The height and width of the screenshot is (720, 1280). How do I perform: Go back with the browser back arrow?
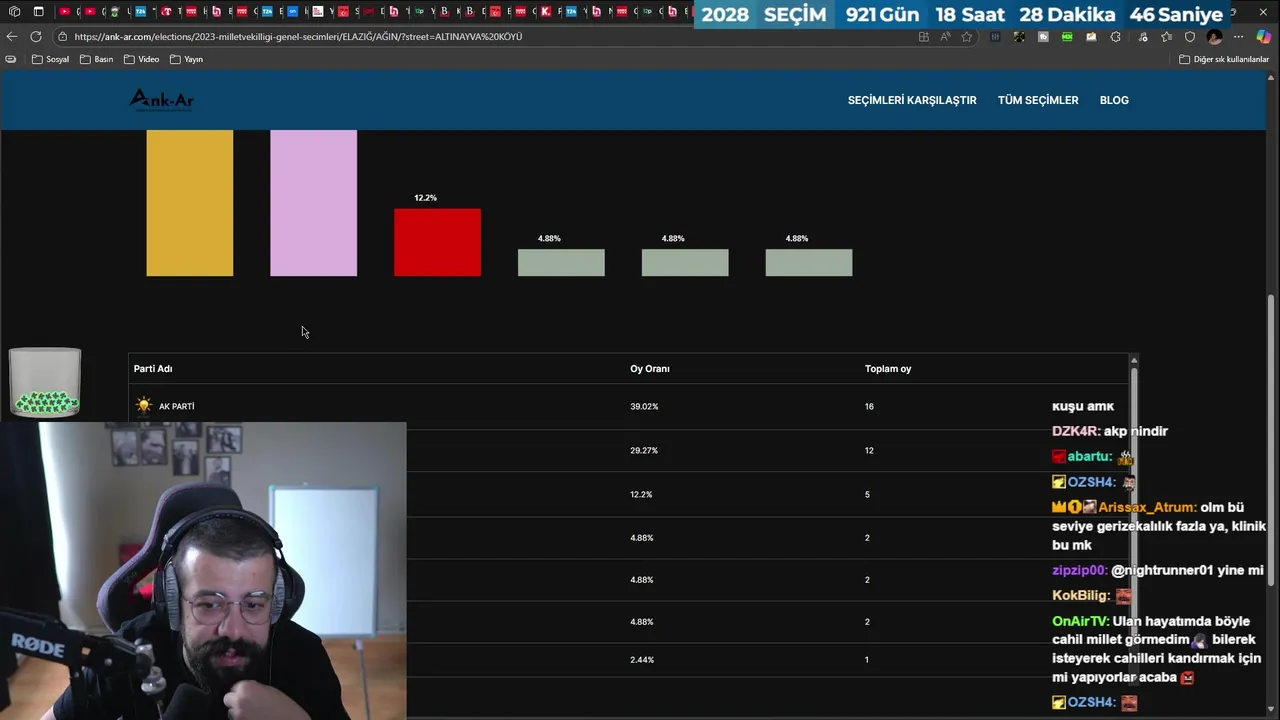12,36
